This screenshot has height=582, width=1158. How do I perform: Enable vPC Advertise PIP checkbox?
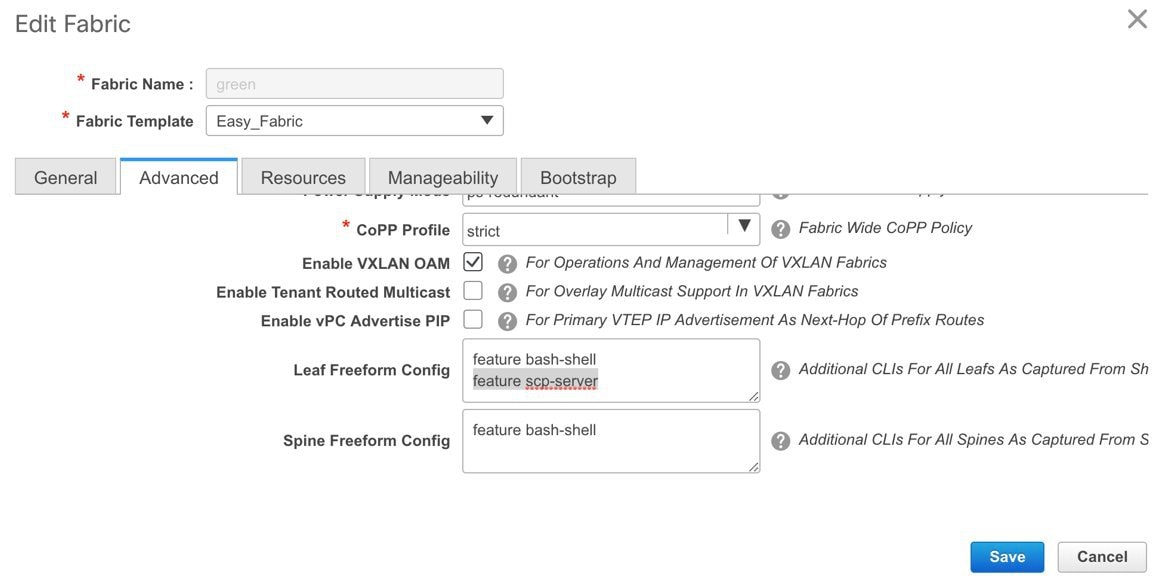click(x=473, y=319)
